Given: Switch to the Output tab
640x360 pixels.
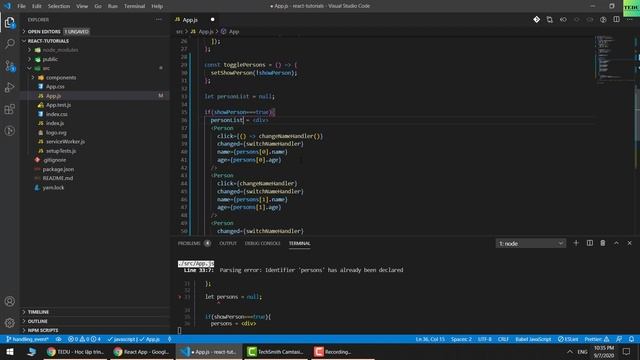Looking at the screenshot, I should click(x=228, y=243).
